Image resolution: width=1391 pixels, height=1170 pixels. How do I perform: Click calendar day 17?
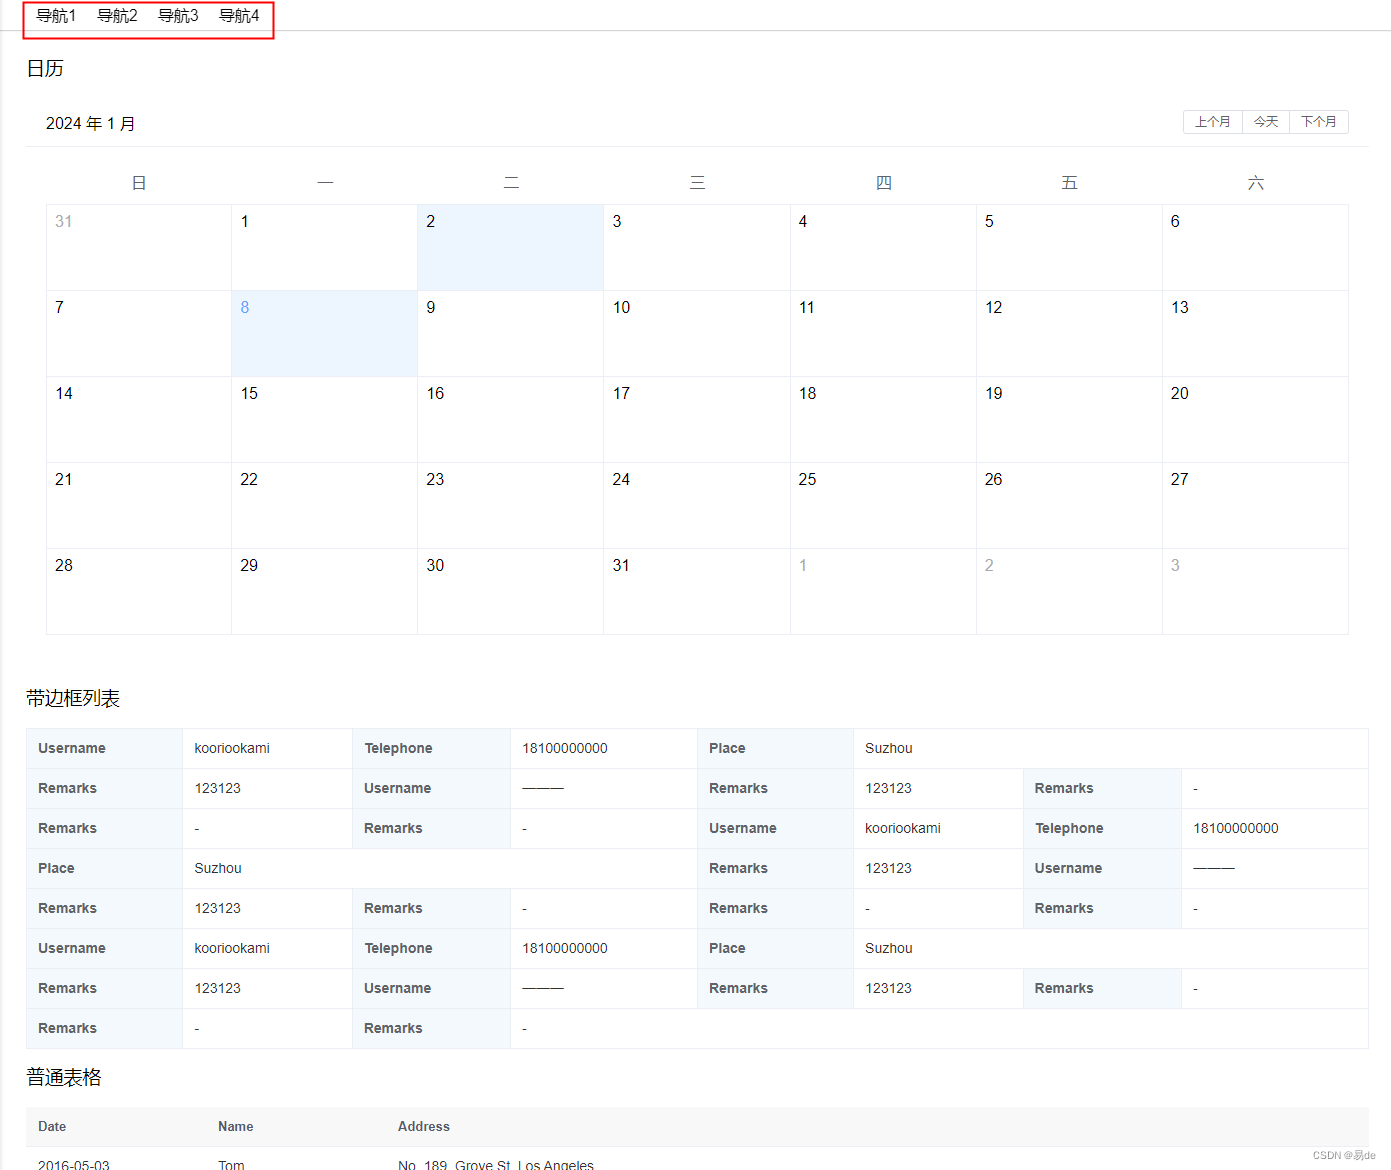click(x=697, y=420)
